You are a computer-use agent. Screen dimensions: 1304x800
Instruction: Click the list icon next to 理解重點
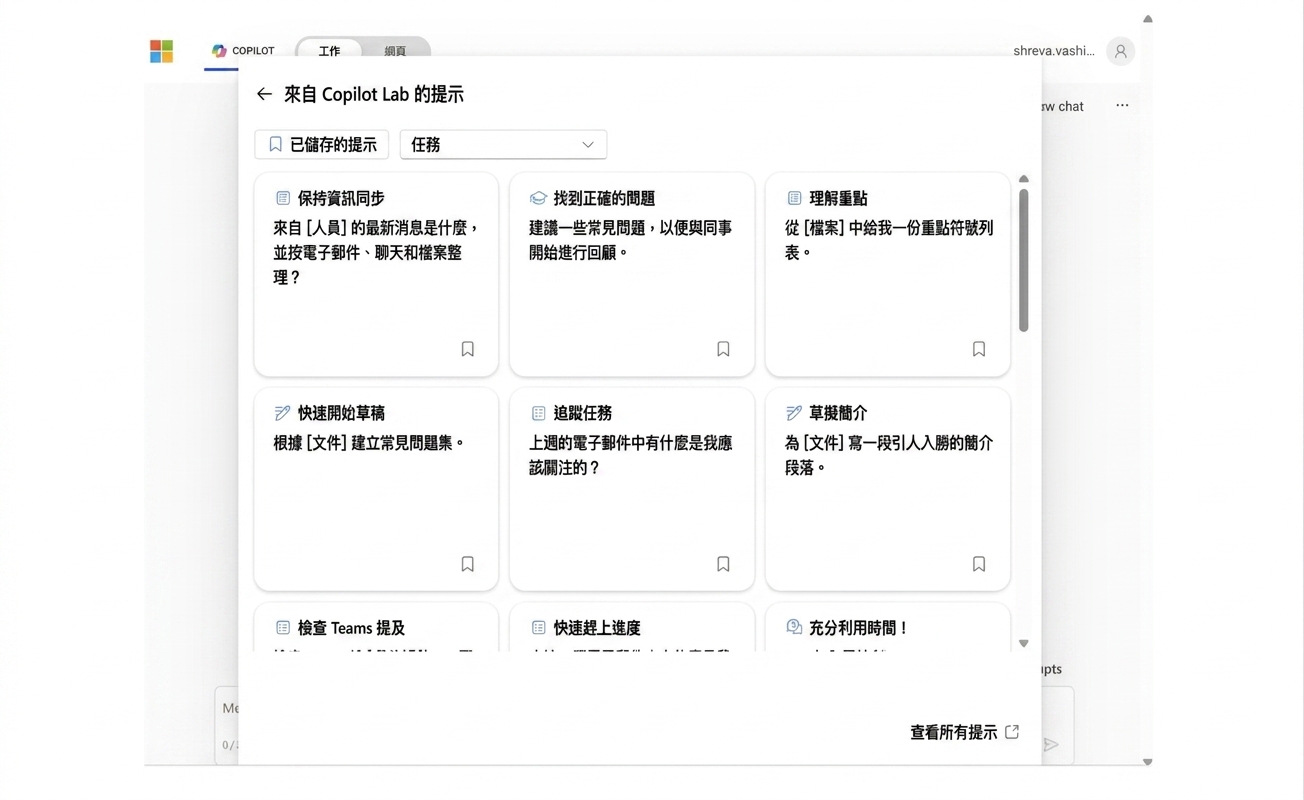pyautogui.click(x=794, y=198)
